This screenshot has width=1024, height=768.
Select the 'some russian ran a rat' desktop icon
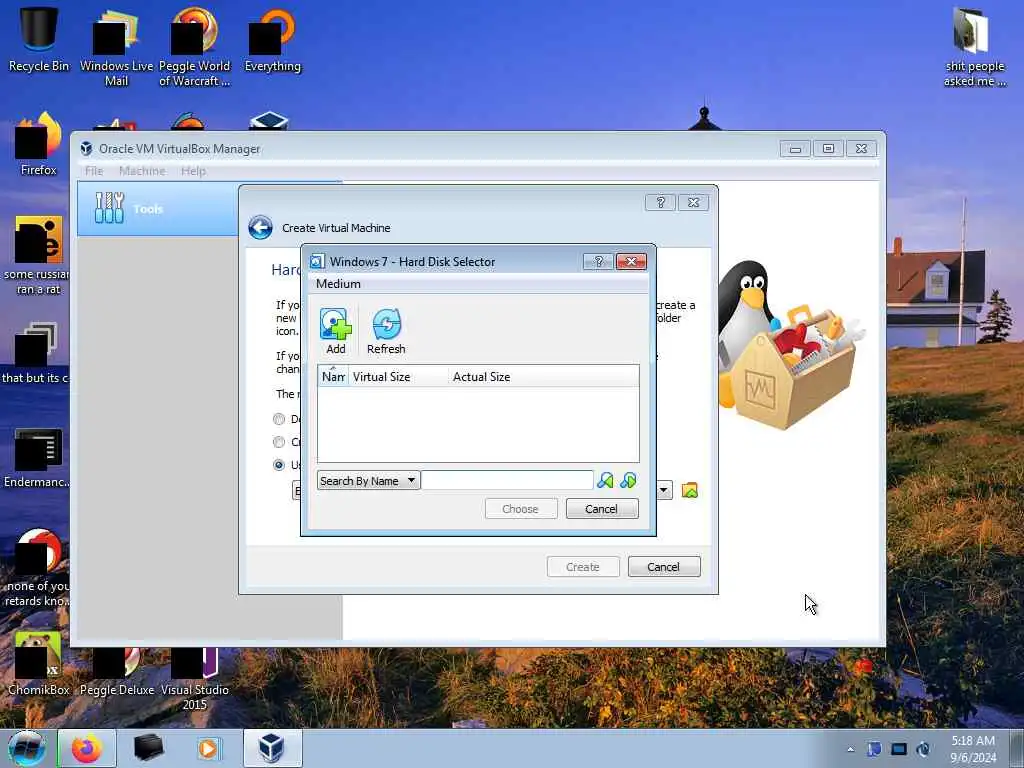(37, 256)
